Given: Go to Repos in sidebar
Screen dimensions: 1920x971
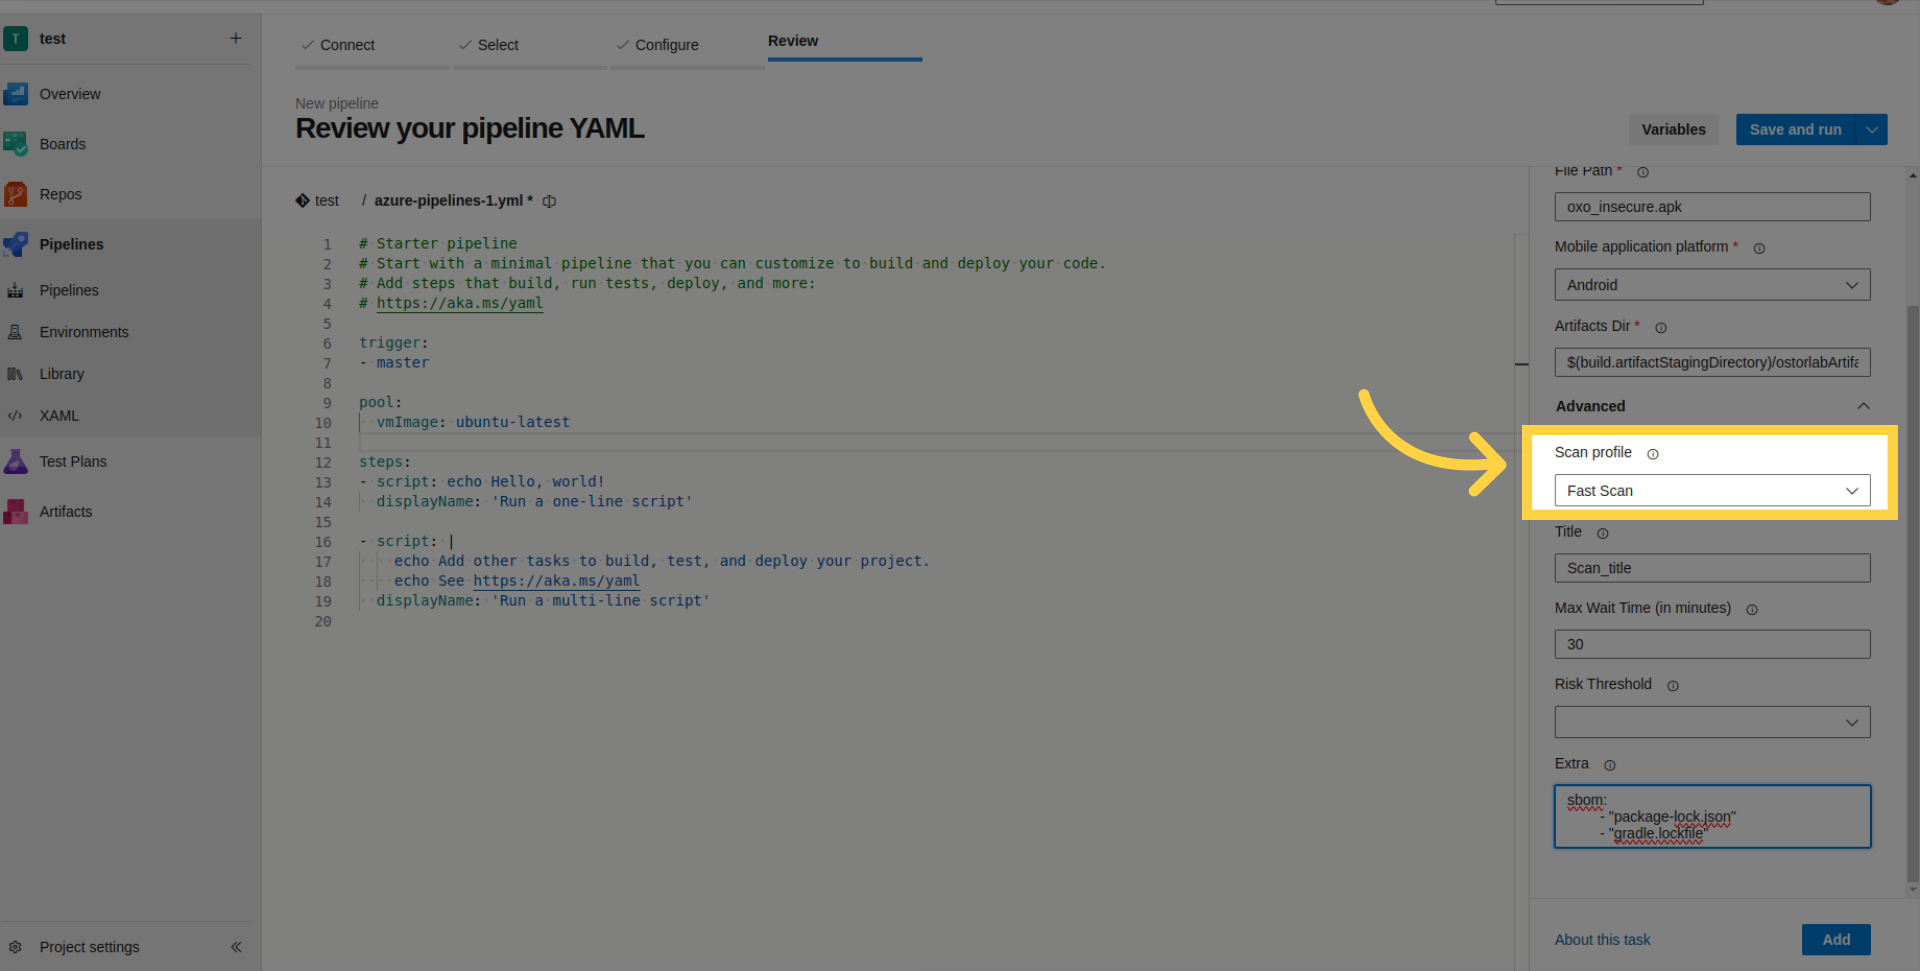Looking at the screenshot, I should 60,194.
